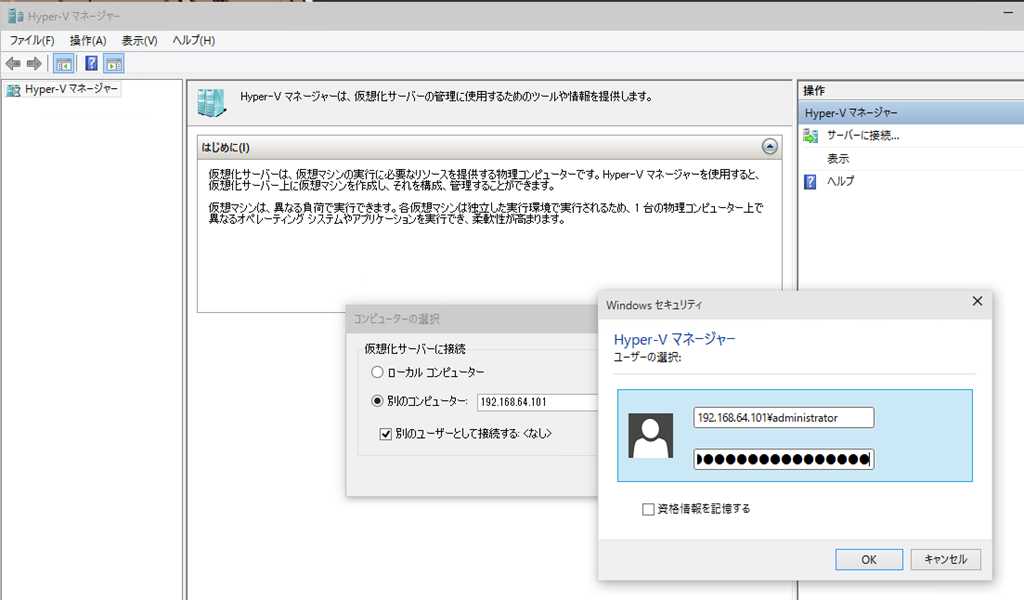Click サーバーに接続... in the Actions pane
Viewport: 1024px width, 600px height.
pos(863,136)
